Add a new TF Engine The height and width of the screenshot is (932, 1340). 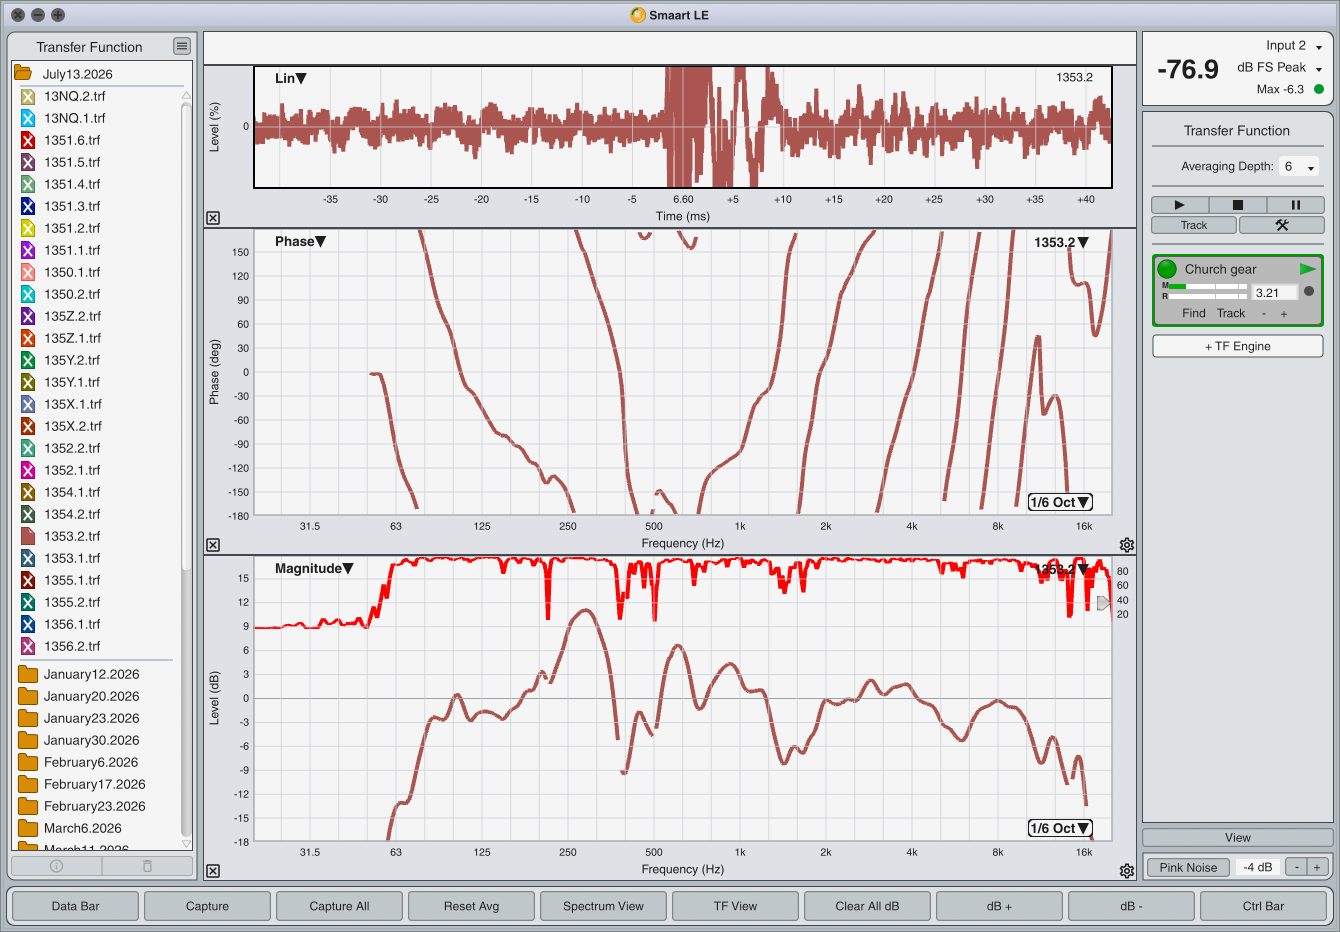point(1238,346)
